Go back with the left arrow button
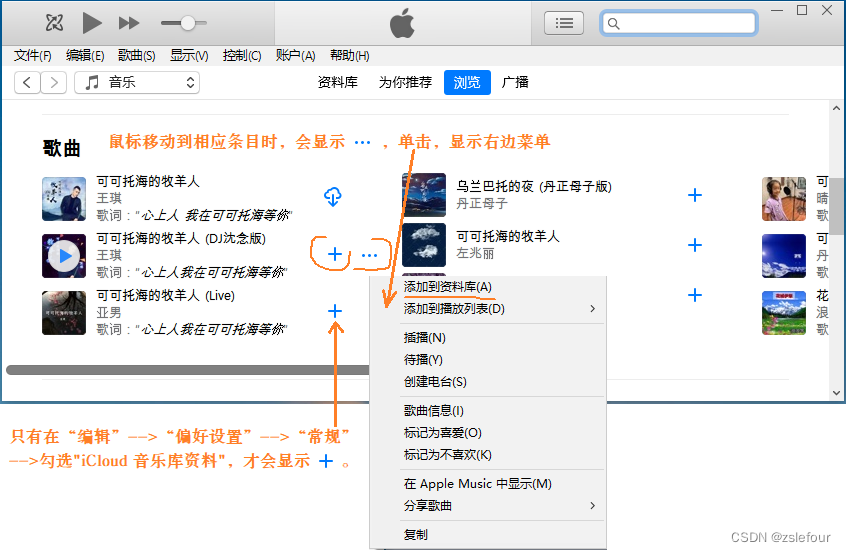Screen dimensions: 846x552 click(27, 83)
